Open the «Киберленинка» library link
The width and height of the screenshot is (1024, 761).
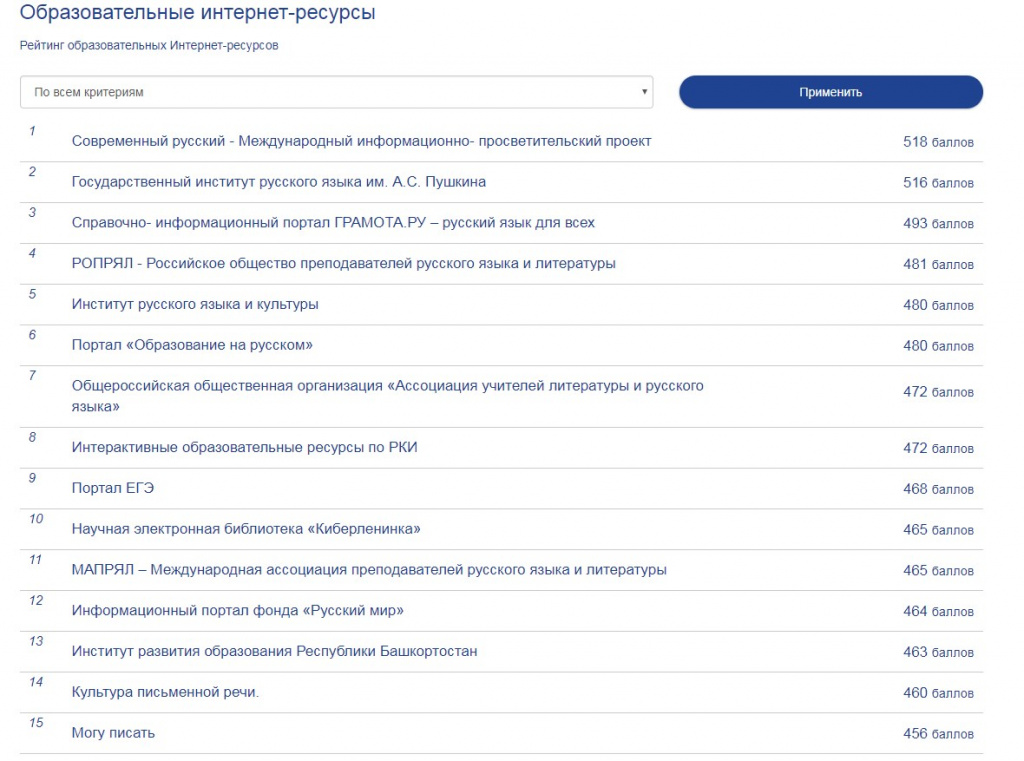[x=246, y=529]
